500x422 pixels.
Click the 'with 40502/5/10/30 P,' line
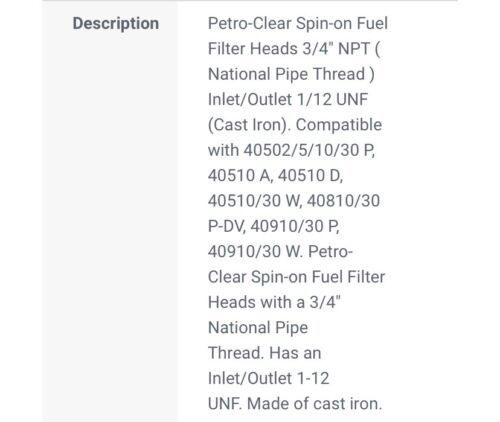pyautogui.click(x=292, y=150)
